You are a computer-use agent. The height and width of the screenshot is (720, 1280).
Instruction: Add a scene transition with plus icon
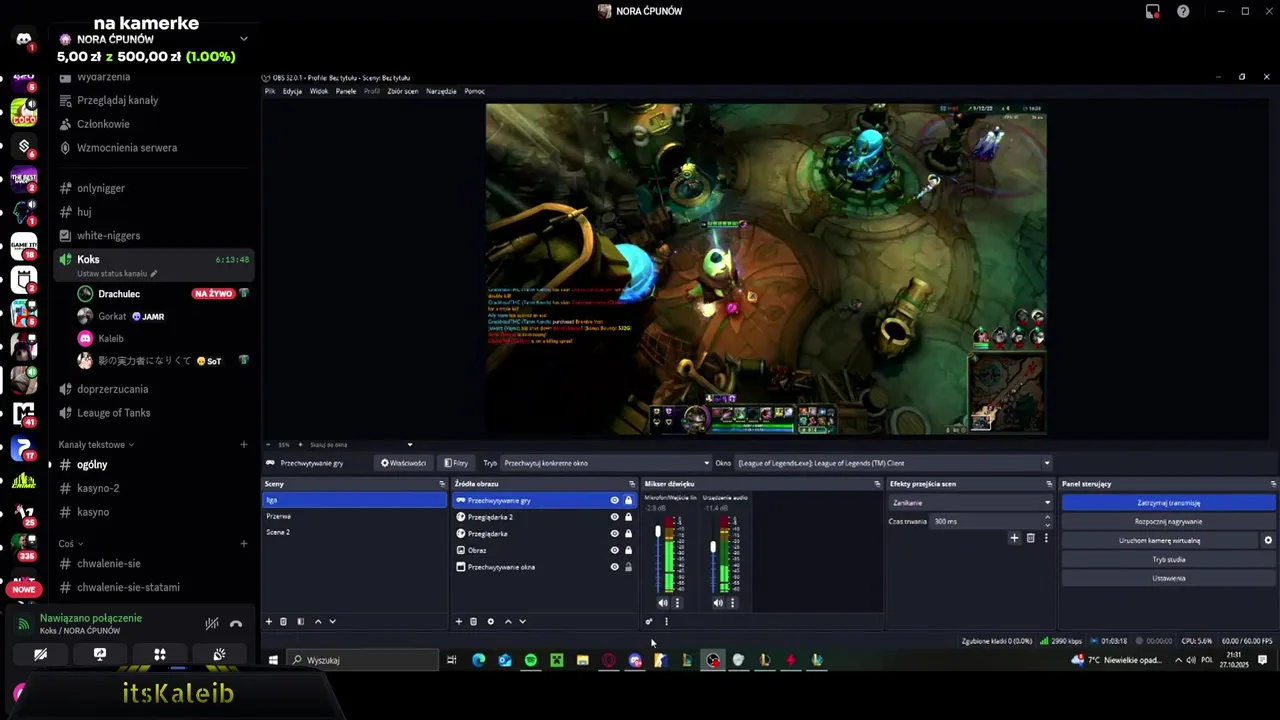click(x=1014, y=538)
